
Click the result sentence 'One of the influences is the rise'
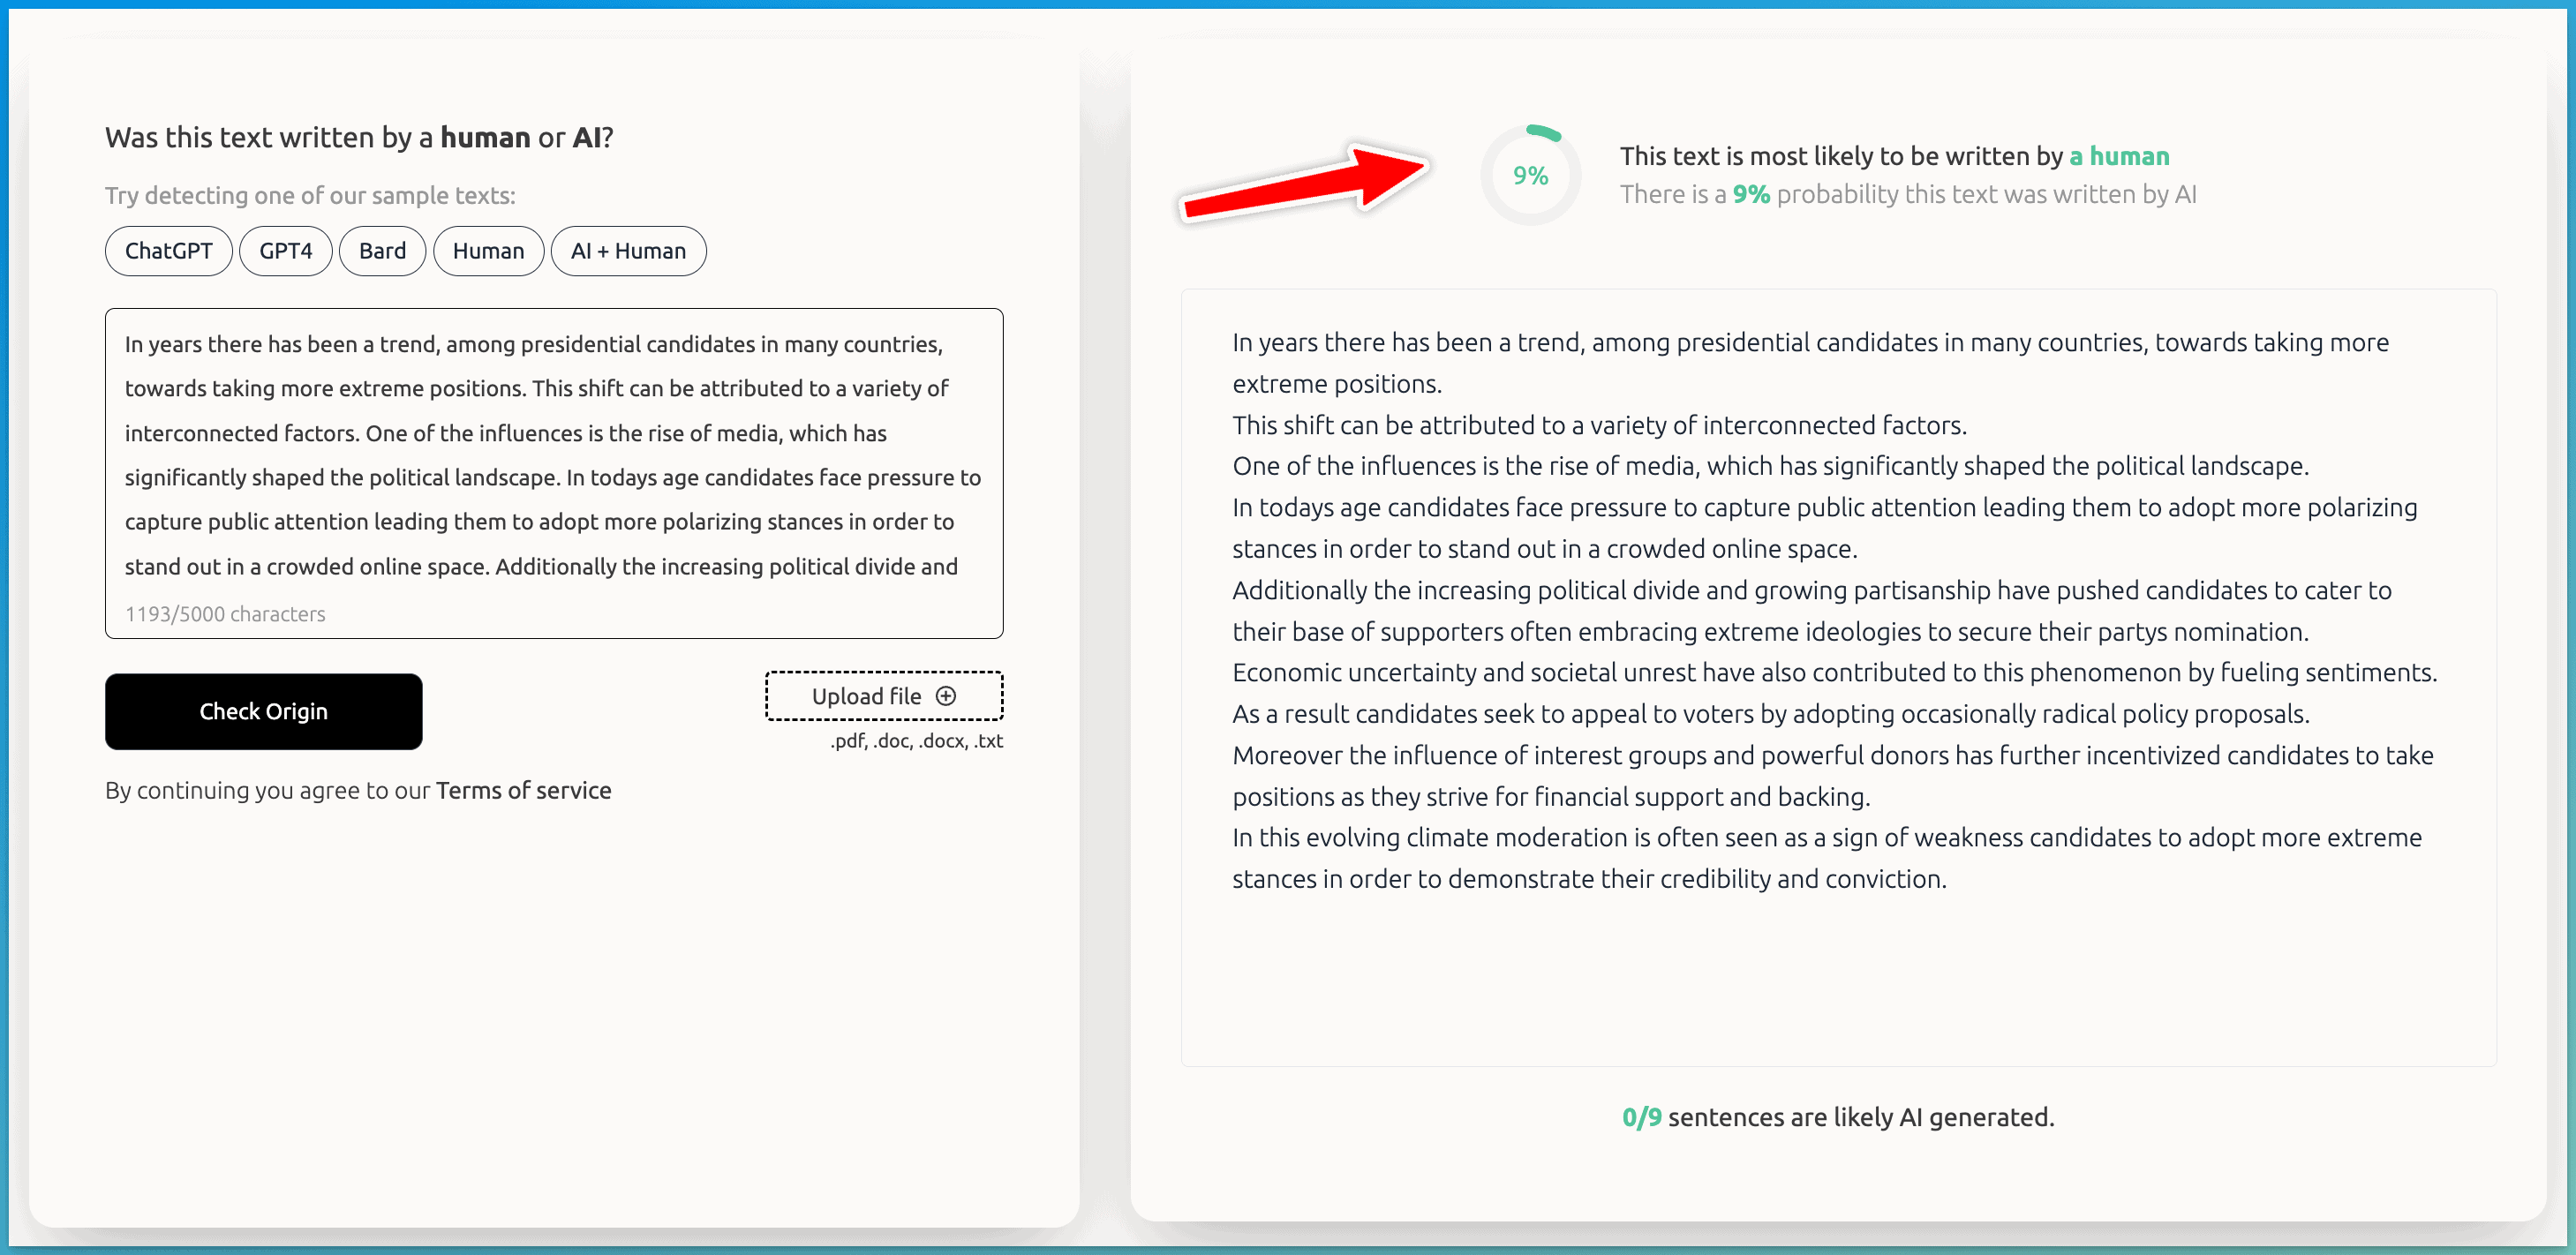(1770, 466)
